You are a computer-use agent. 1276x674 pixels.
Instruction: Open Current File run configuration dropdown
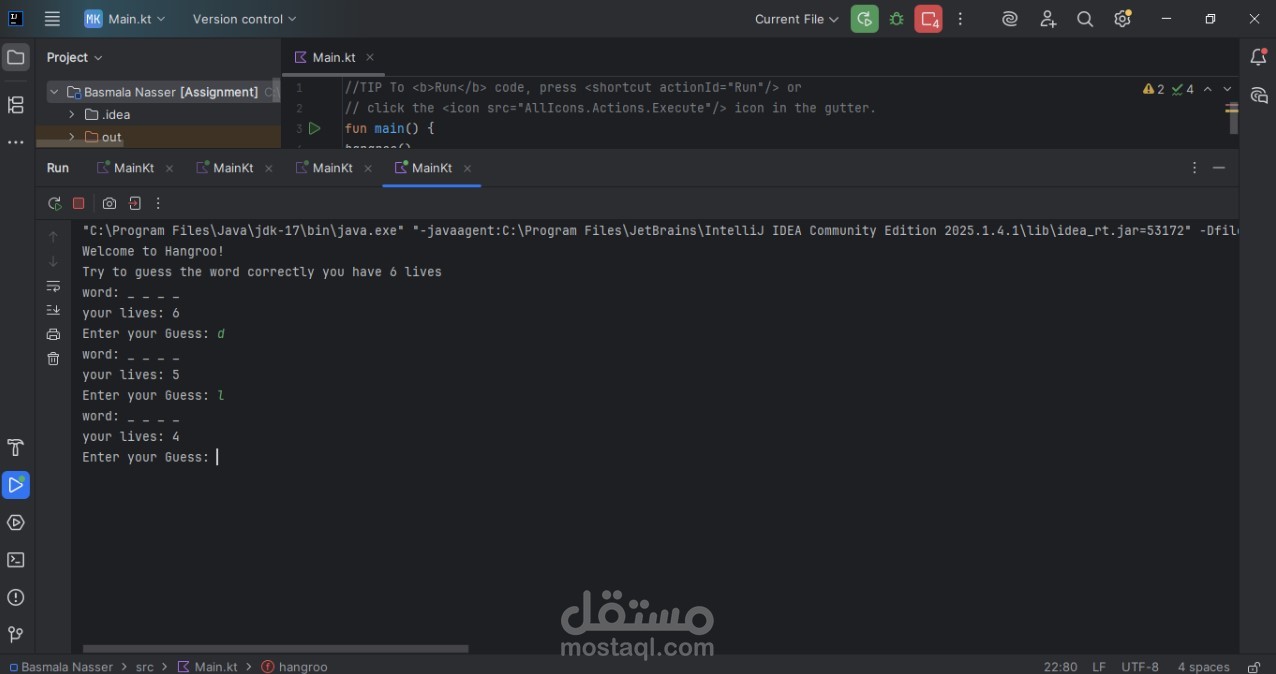(796, 19)
